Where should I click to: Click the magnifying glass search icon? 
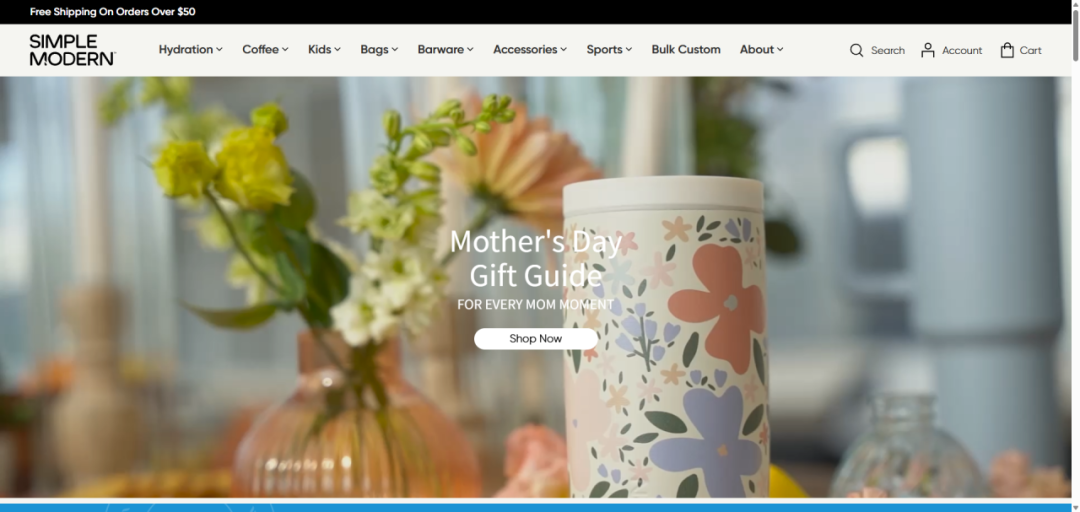(x=856, y=50)
